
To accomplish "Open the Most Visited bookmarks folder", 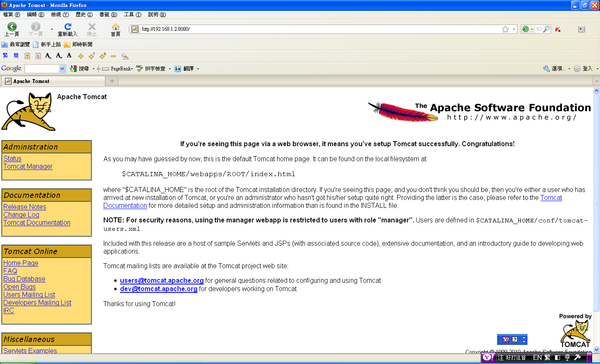I will pos(16,44).
